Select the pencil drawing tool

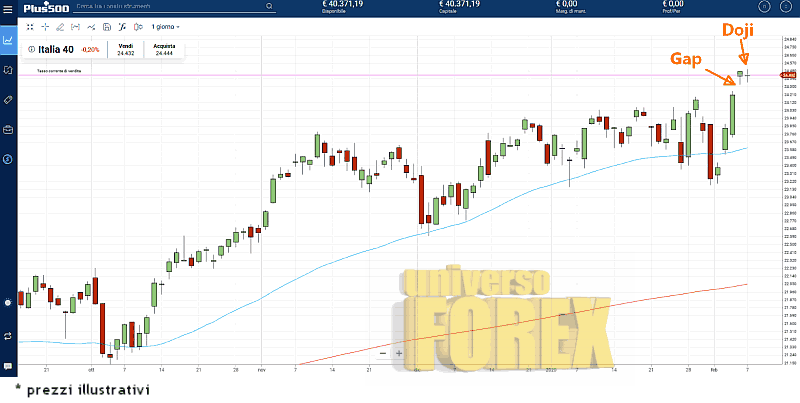[x=60, y=27]
